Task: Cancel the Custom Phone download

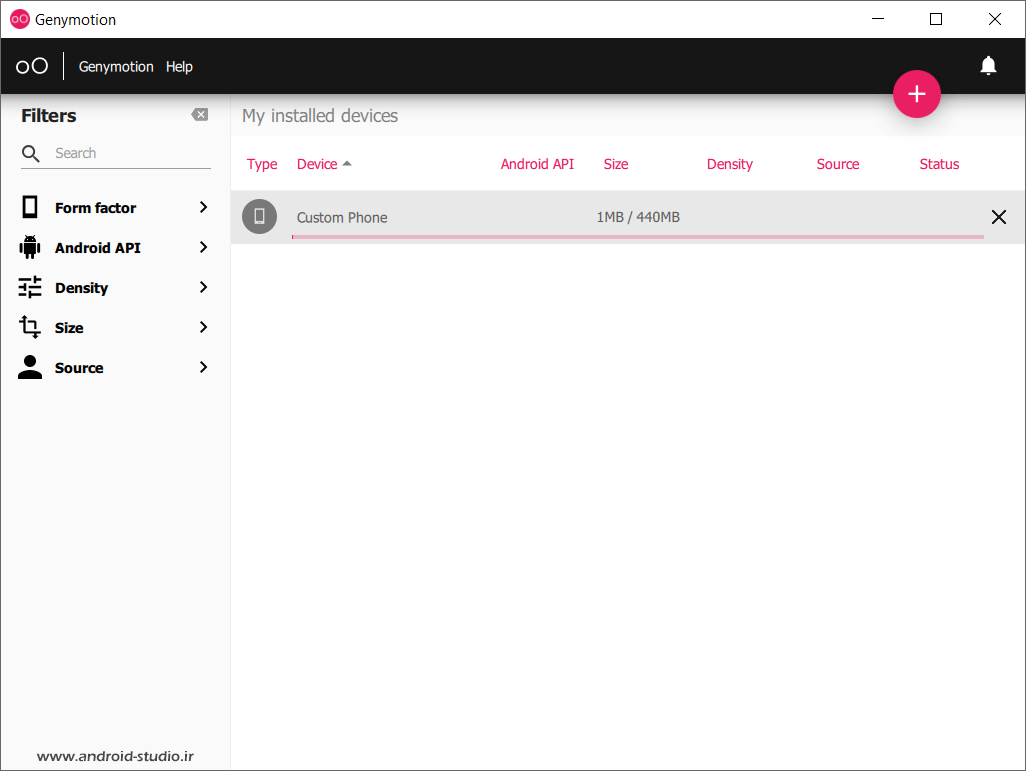Action: coord(998,217)
